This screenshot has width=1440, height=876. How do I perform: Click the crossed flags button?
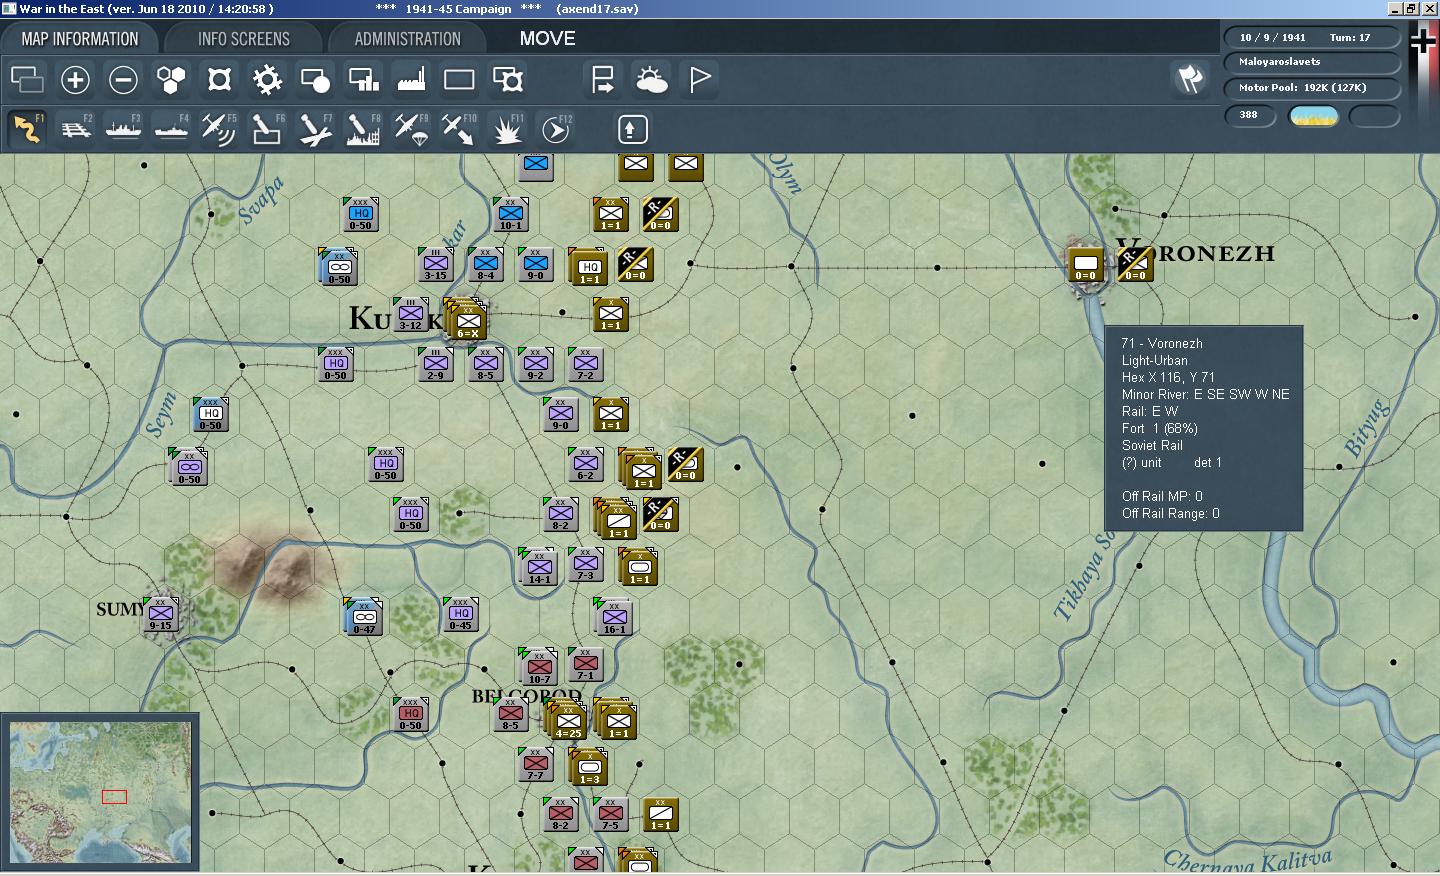click(1190, 79)
